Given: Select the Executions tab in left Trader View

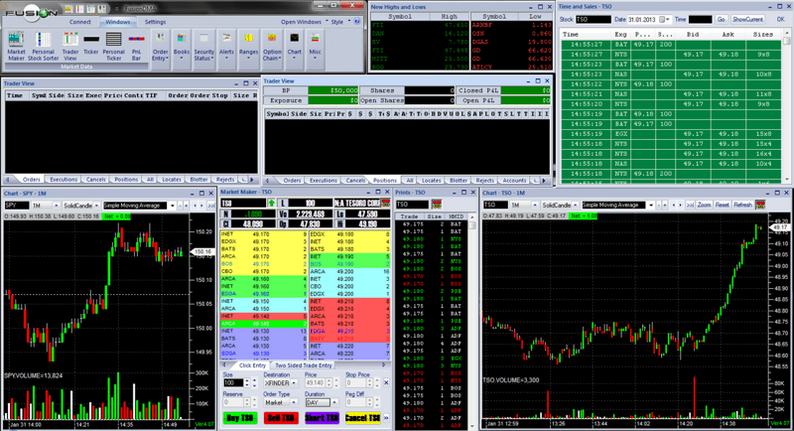Looking at the screenshot, I should [63, 179].
